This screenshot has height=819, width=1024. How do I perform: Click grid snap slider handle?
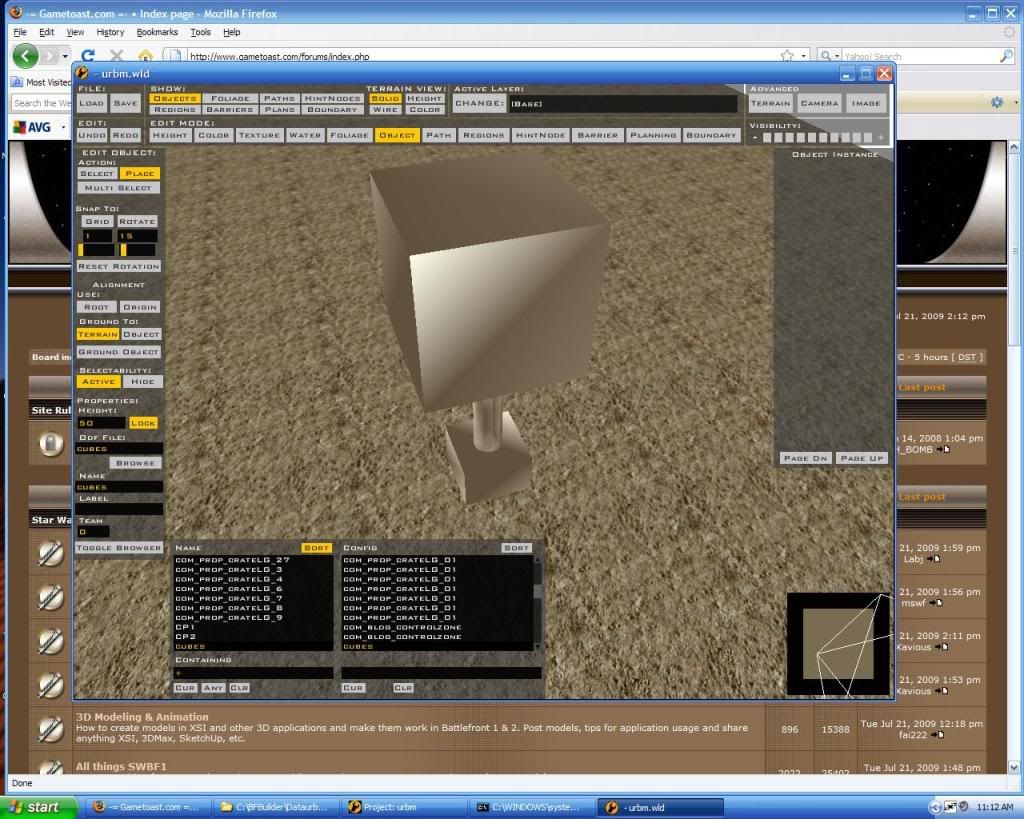[81, 249]
